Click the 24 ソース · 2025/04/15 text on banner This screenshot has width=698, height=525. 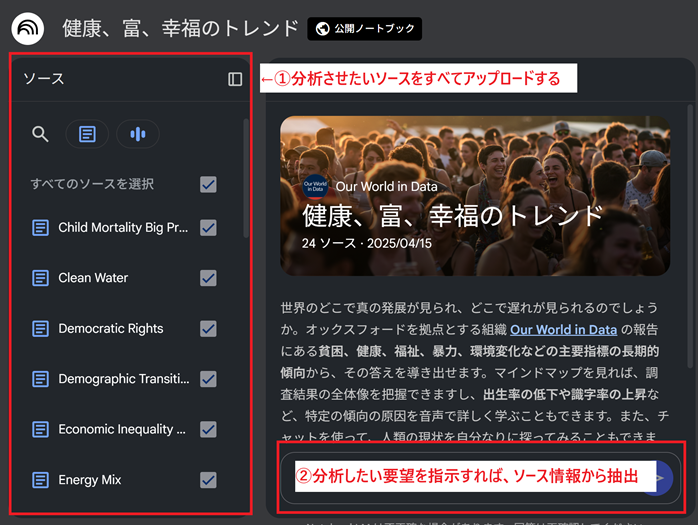(x=367, y=244)
